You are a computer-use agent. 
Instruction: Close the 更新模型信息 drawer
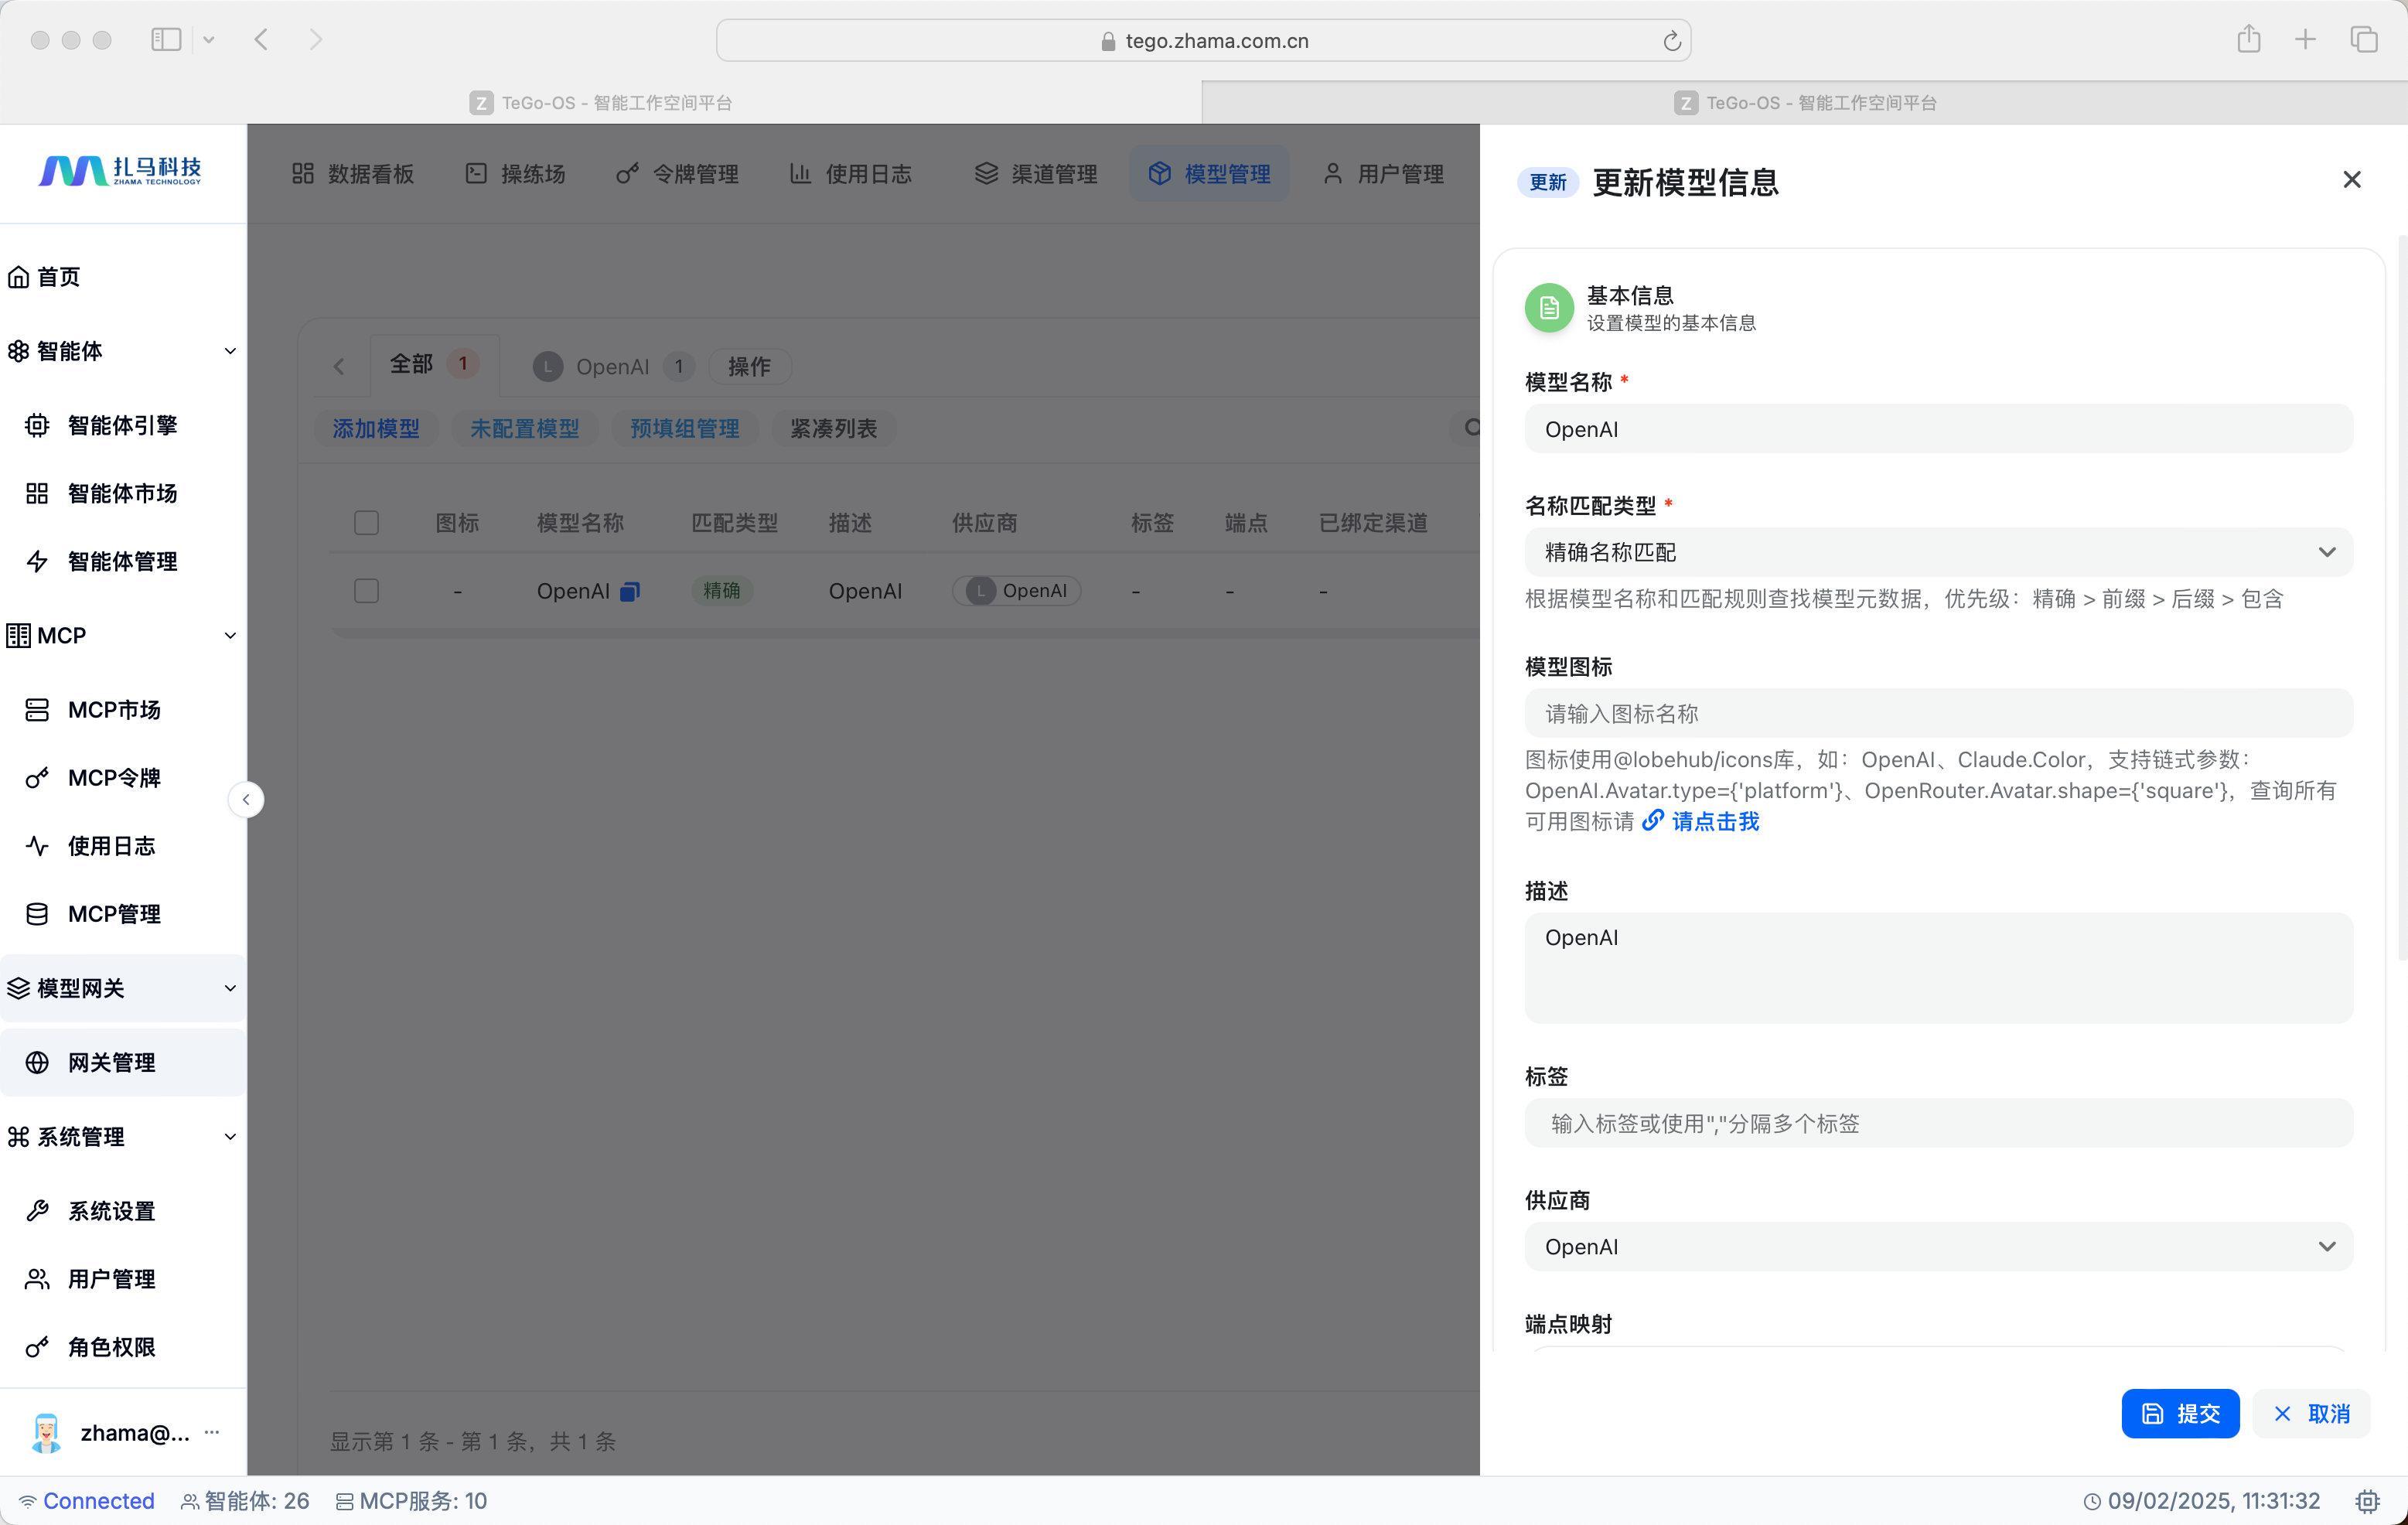coord(2351,180)
